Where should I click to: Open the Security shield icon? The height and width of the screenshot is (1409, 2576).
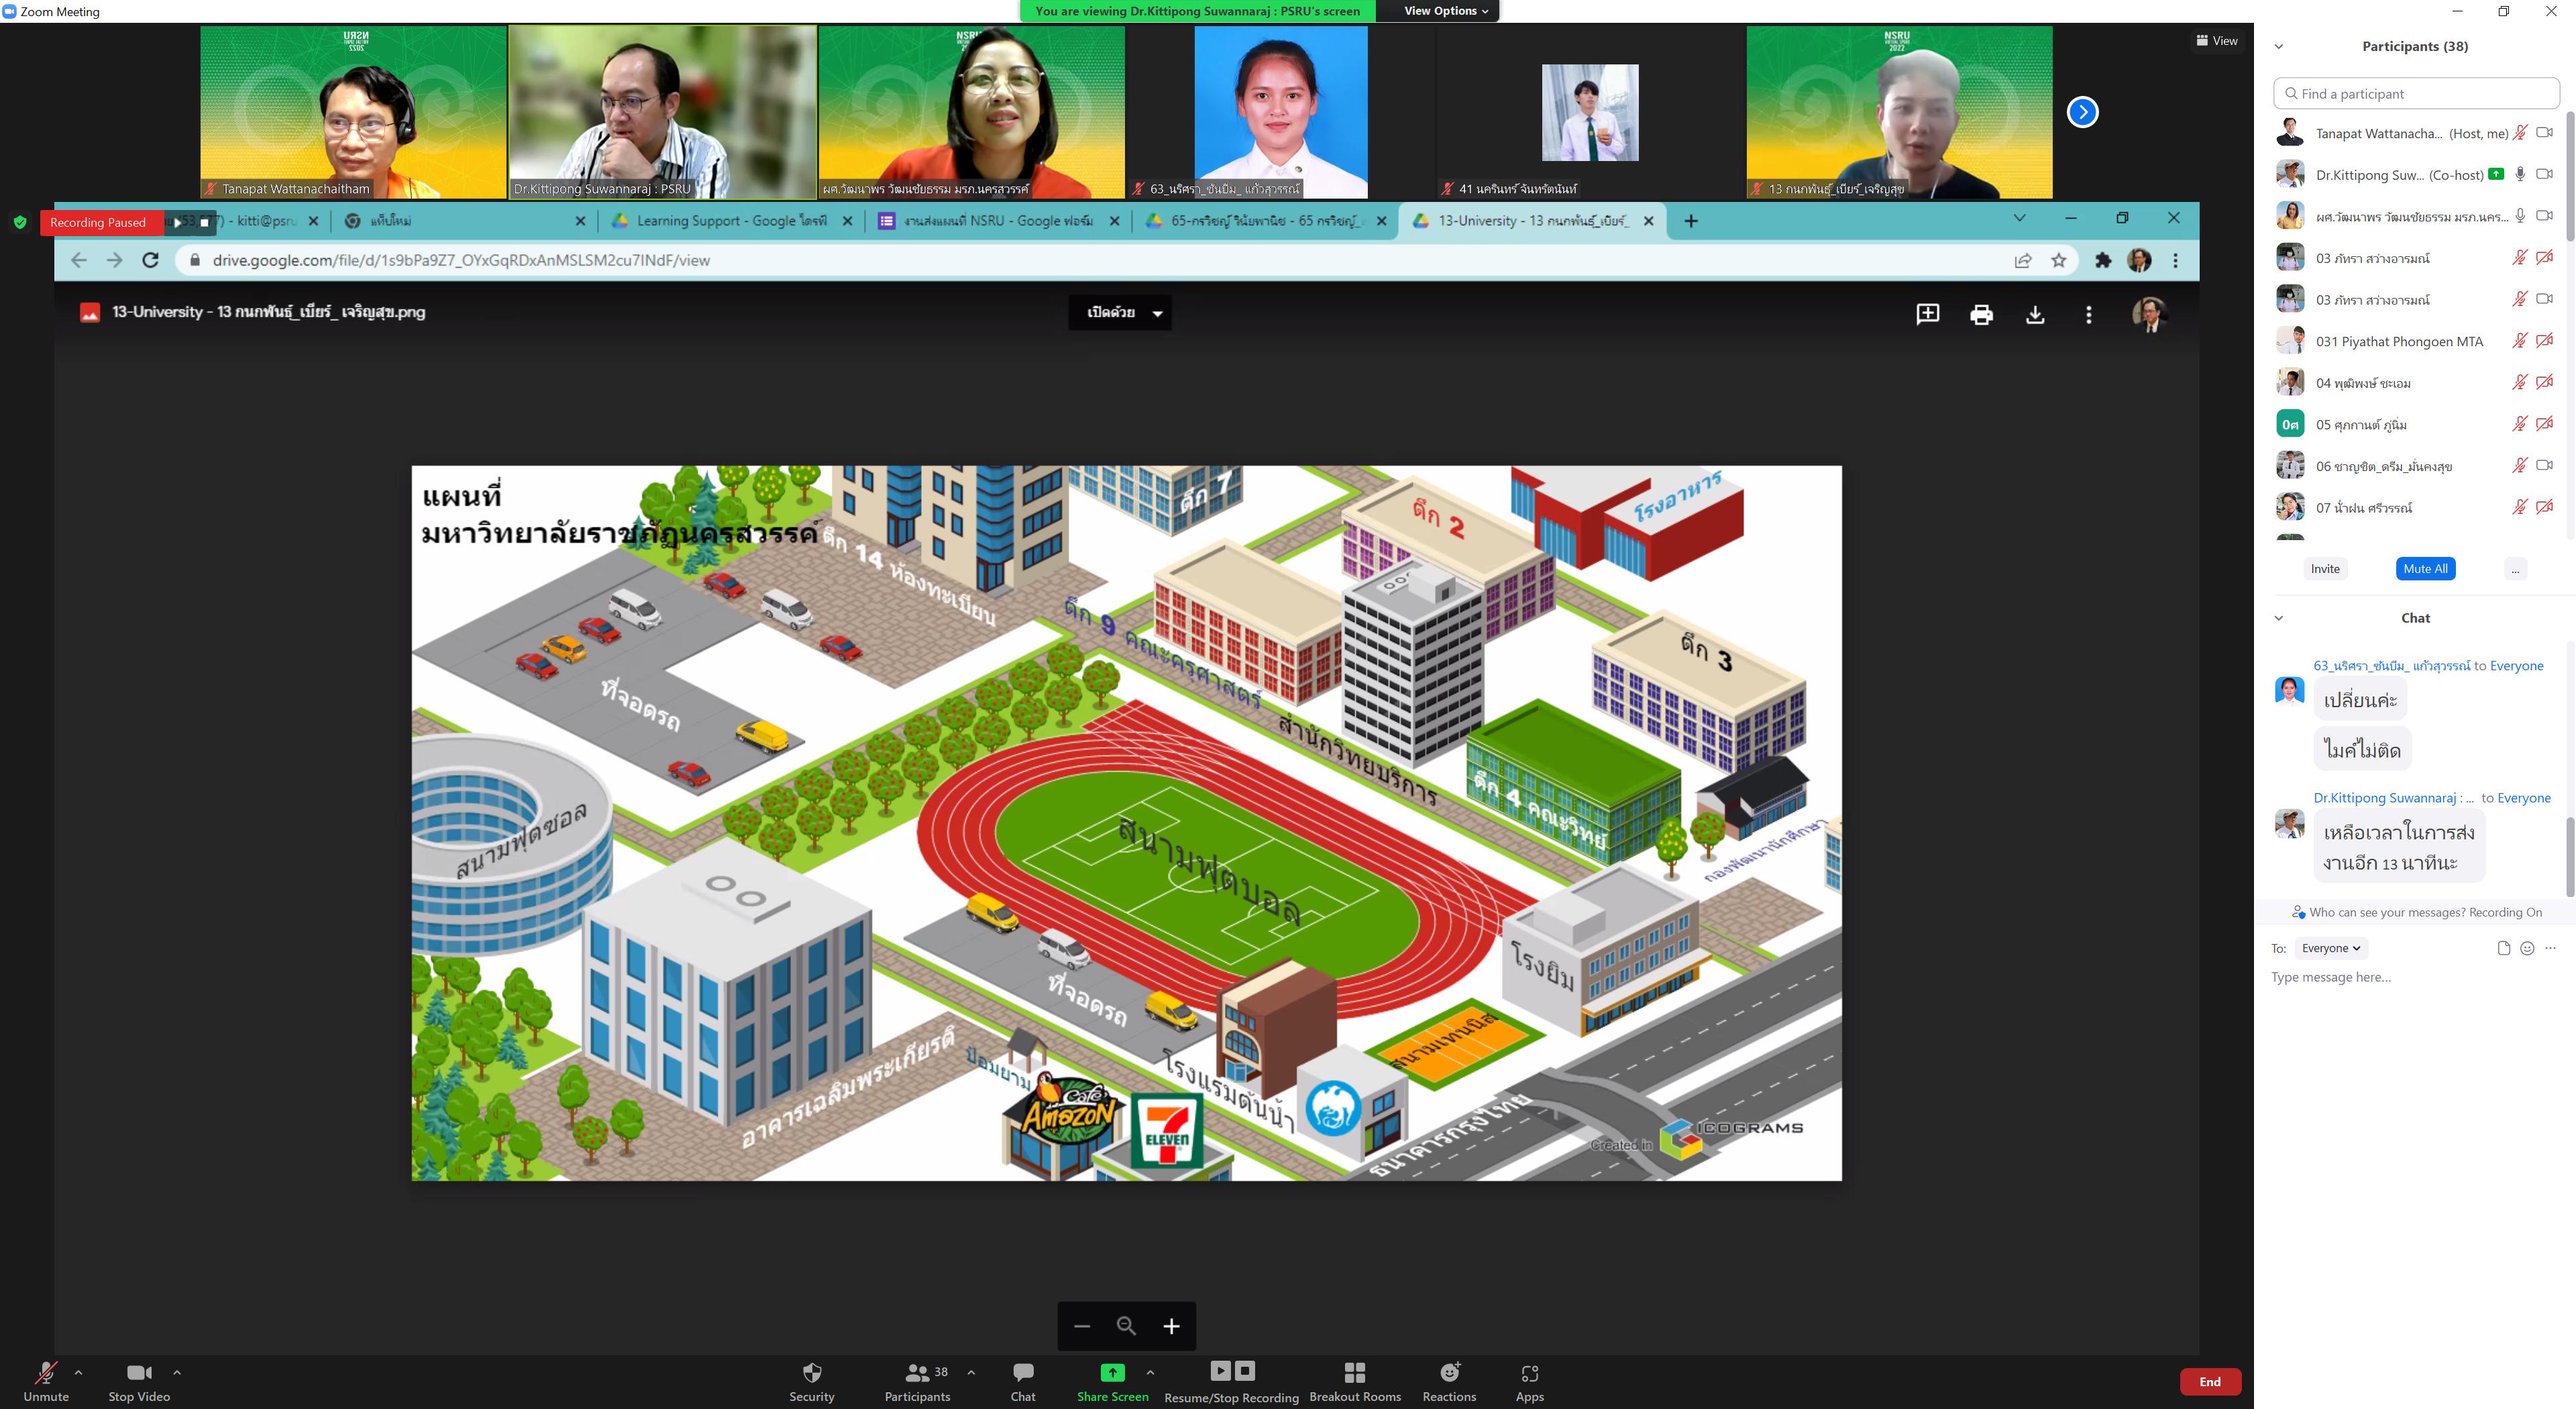812,1372
